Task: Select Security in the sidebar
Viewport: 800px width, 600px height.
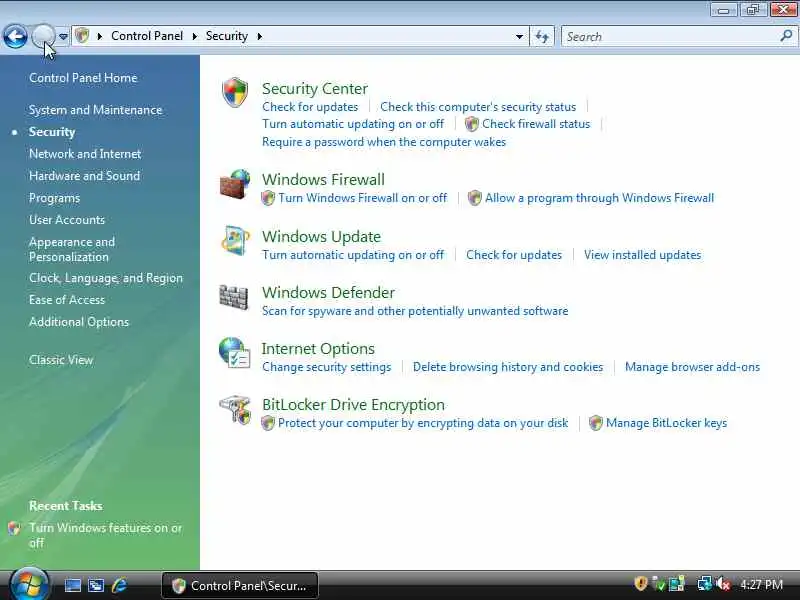Action: point(52,132)
